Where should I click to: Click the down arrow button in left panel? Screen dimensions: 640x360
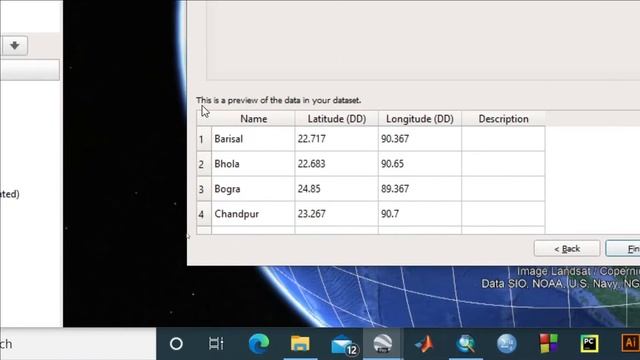click(x=15, y=45)
